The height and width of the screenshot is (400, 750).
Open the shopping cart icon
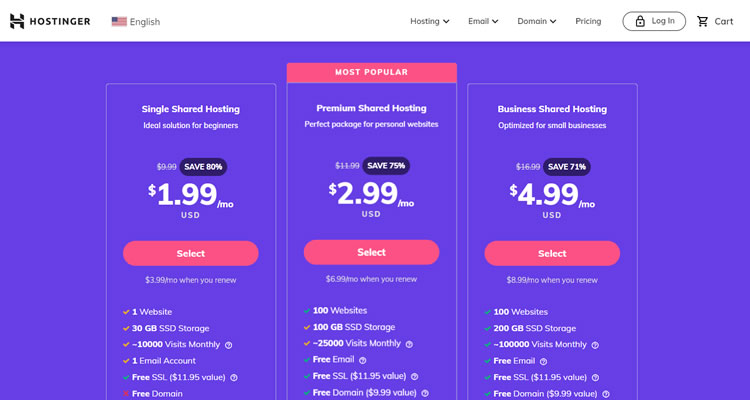click(x=702, y=21)
